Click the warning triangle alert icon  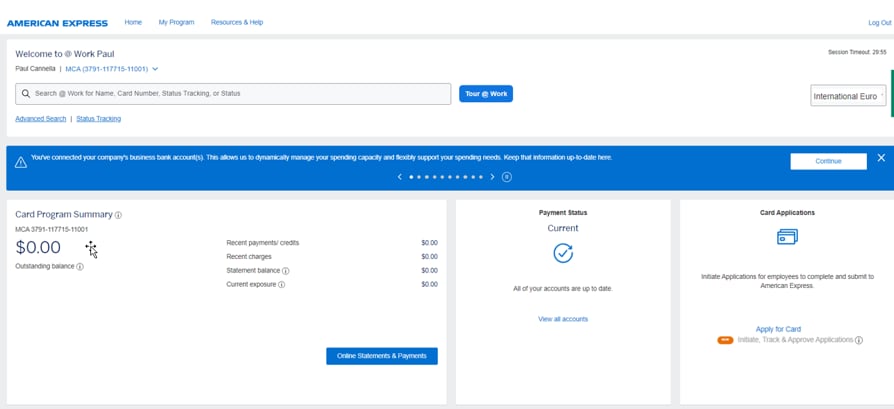coord(20,162)
